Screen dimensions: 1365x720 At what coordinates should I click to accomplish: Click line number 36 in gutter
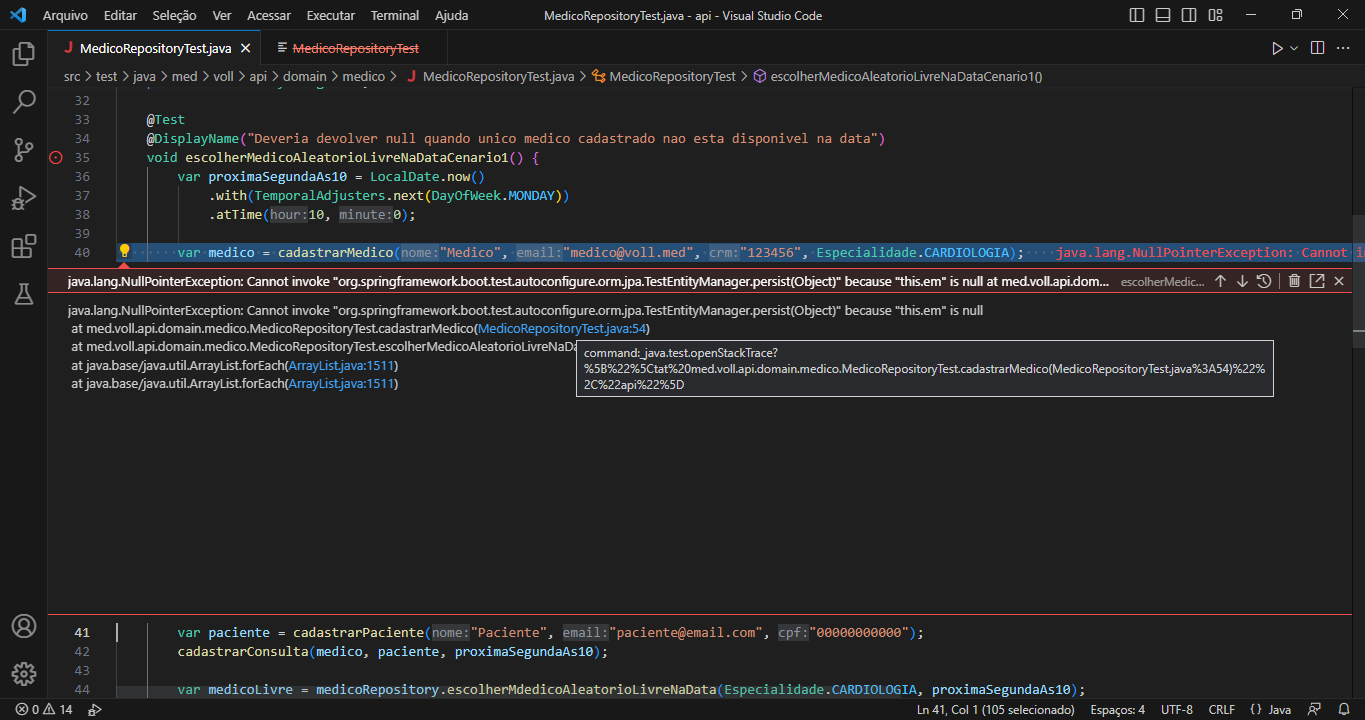(x=82, y=176)
